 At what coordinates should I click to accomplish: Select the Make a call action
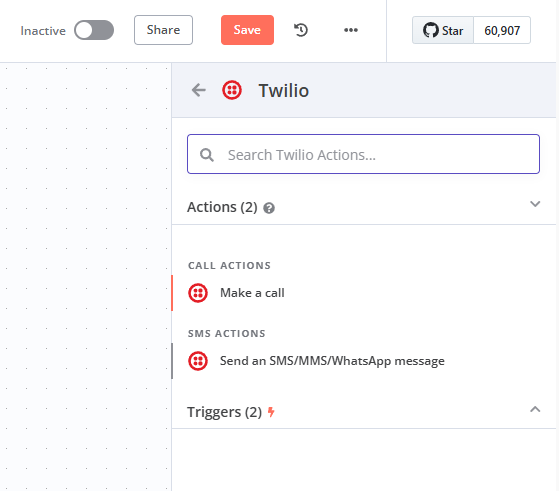[x=364, y=293]
